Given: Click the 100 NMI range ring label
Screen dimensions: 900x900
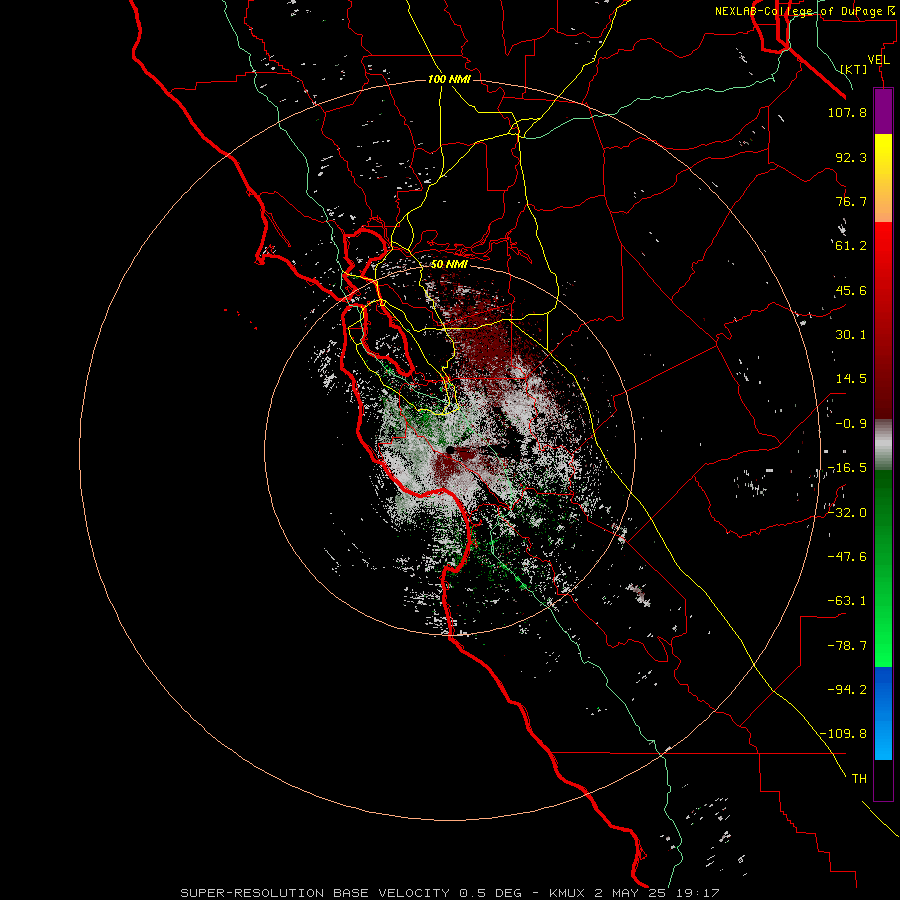Looking at the screenshot, I should point(449,79).
